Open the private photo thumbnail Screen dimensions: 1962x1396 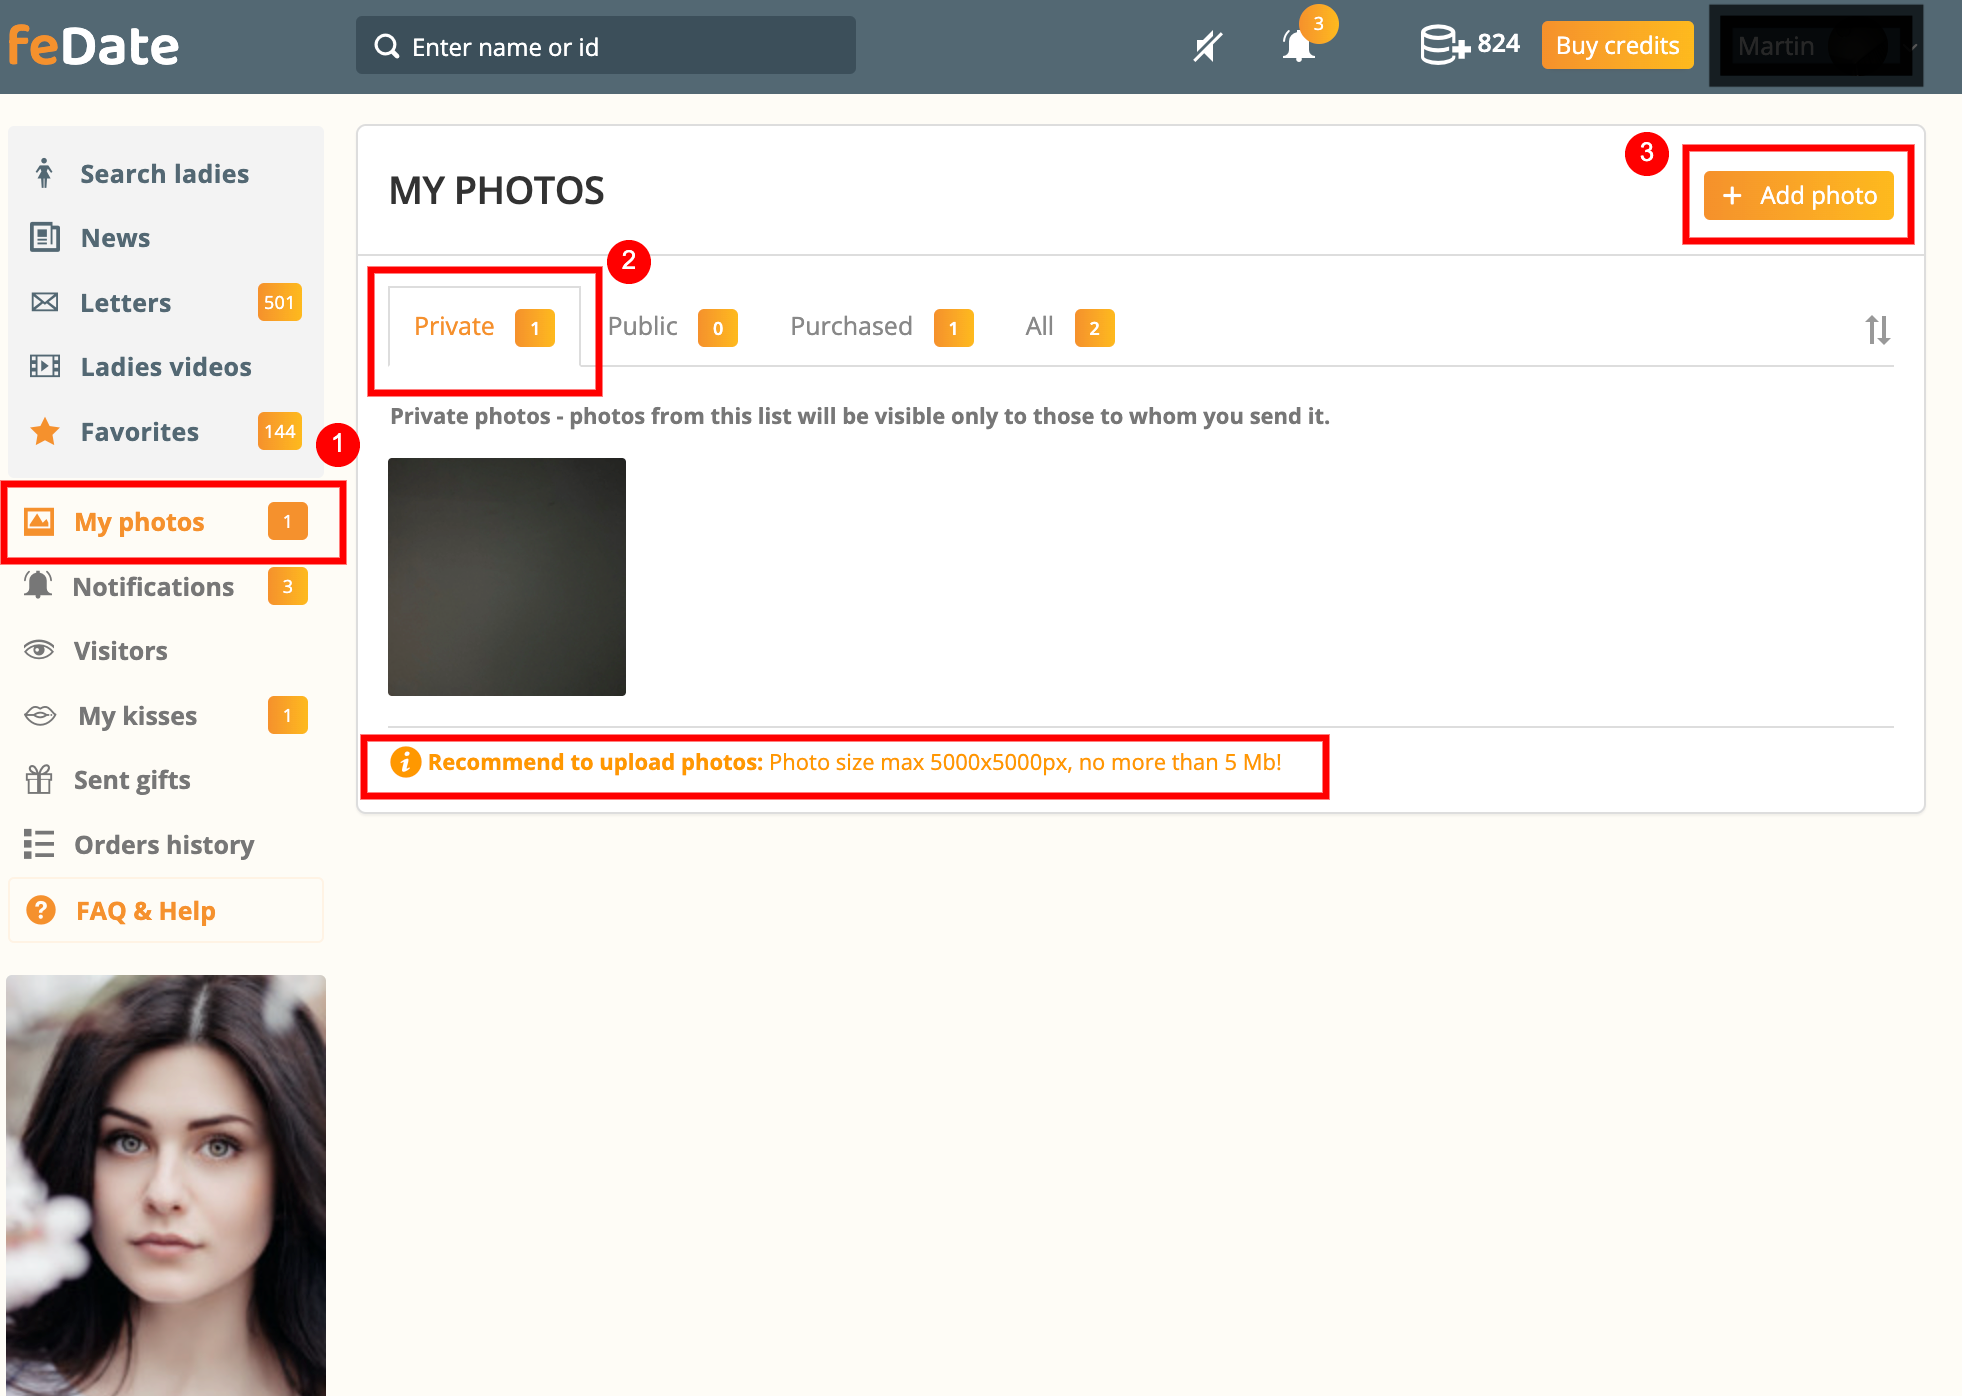point(506,577)
